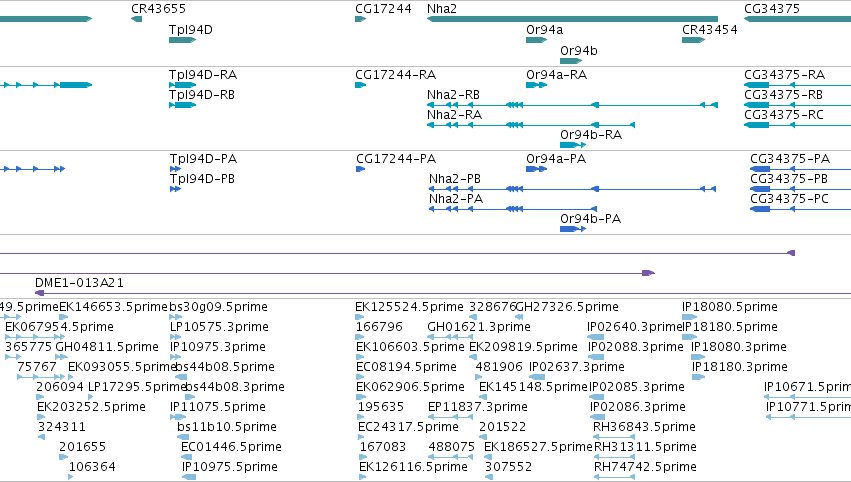
Task: Select the Or94a-RA transcript feature
Action: pos(536,85)
